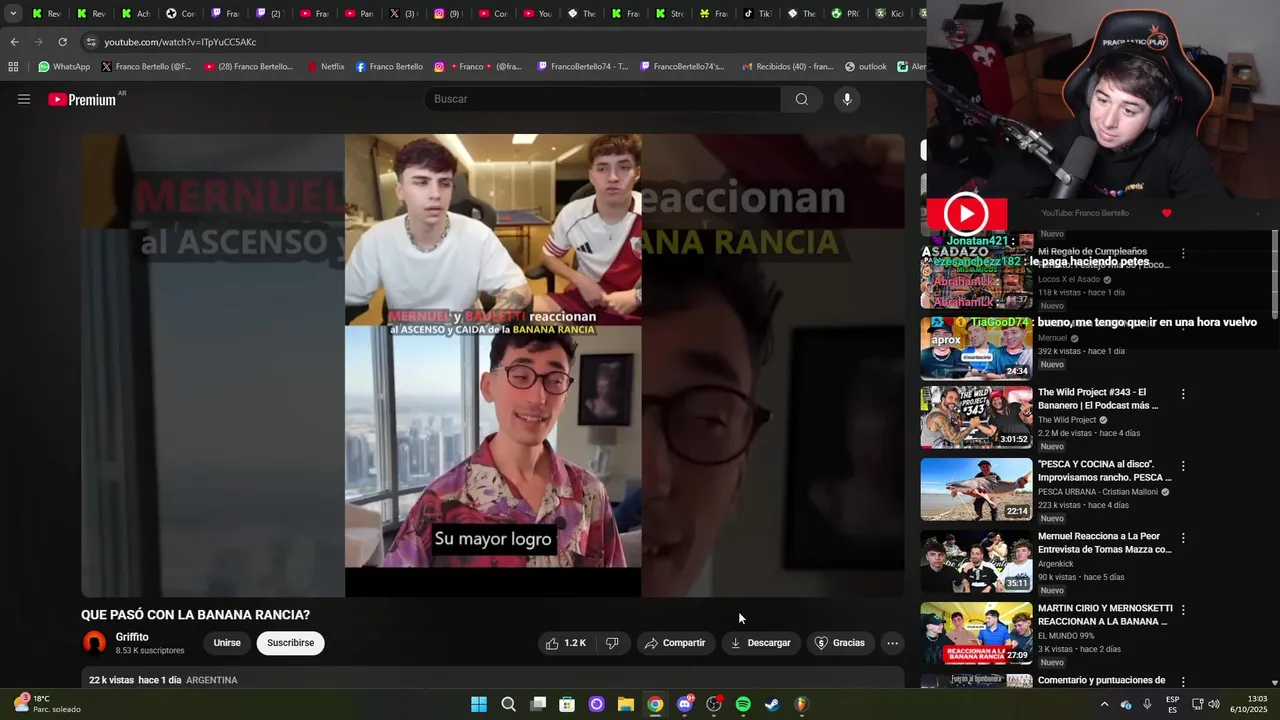Open the Windows Start menu
The width and height of the screenshot is (1280, 720).
[479, 704]
